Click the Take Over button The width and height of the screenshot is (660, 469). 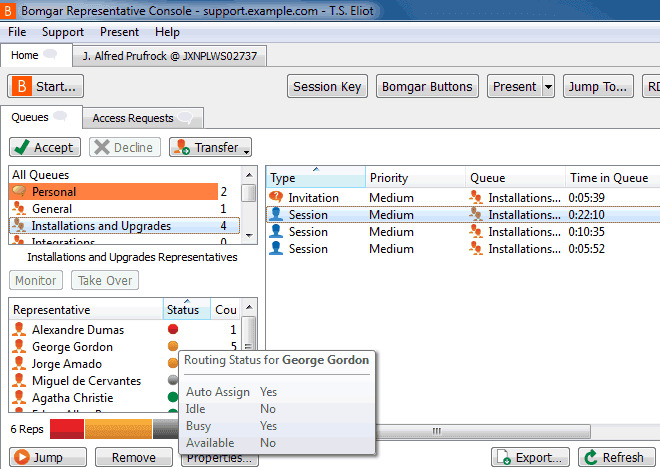105,280
